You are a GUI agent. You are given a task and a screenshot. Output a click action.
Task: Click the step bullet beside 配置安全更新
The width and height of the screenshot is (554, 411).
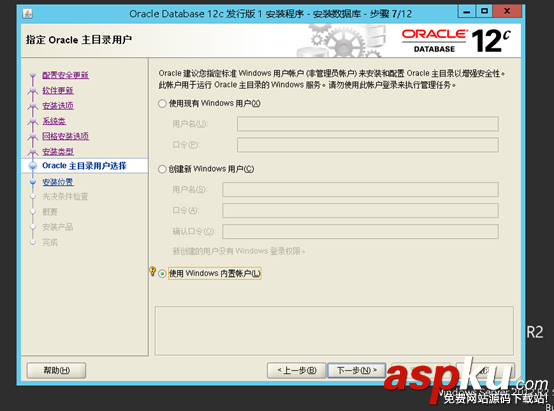33,75
